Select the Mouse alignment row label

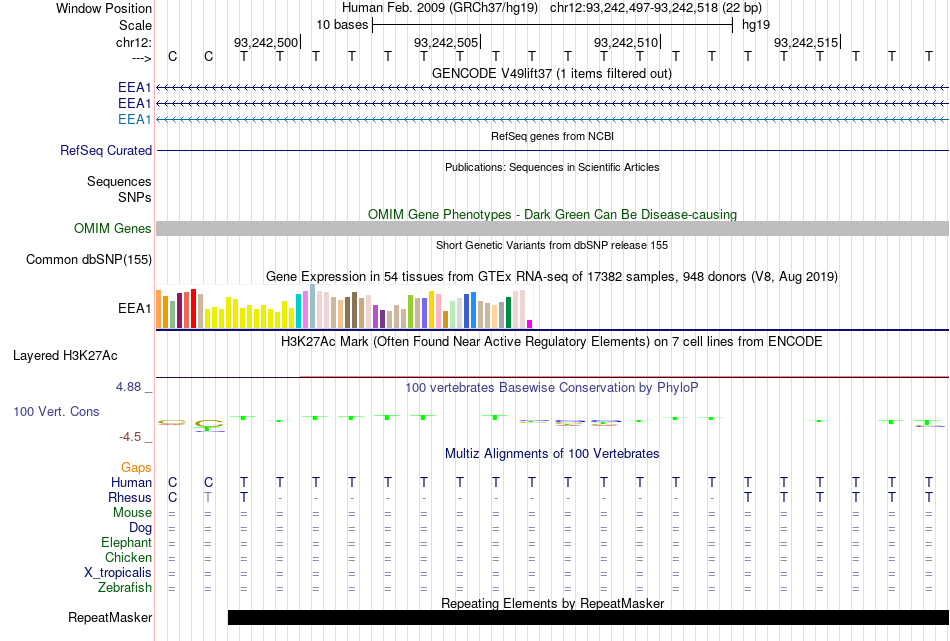(x=132, y=513)
